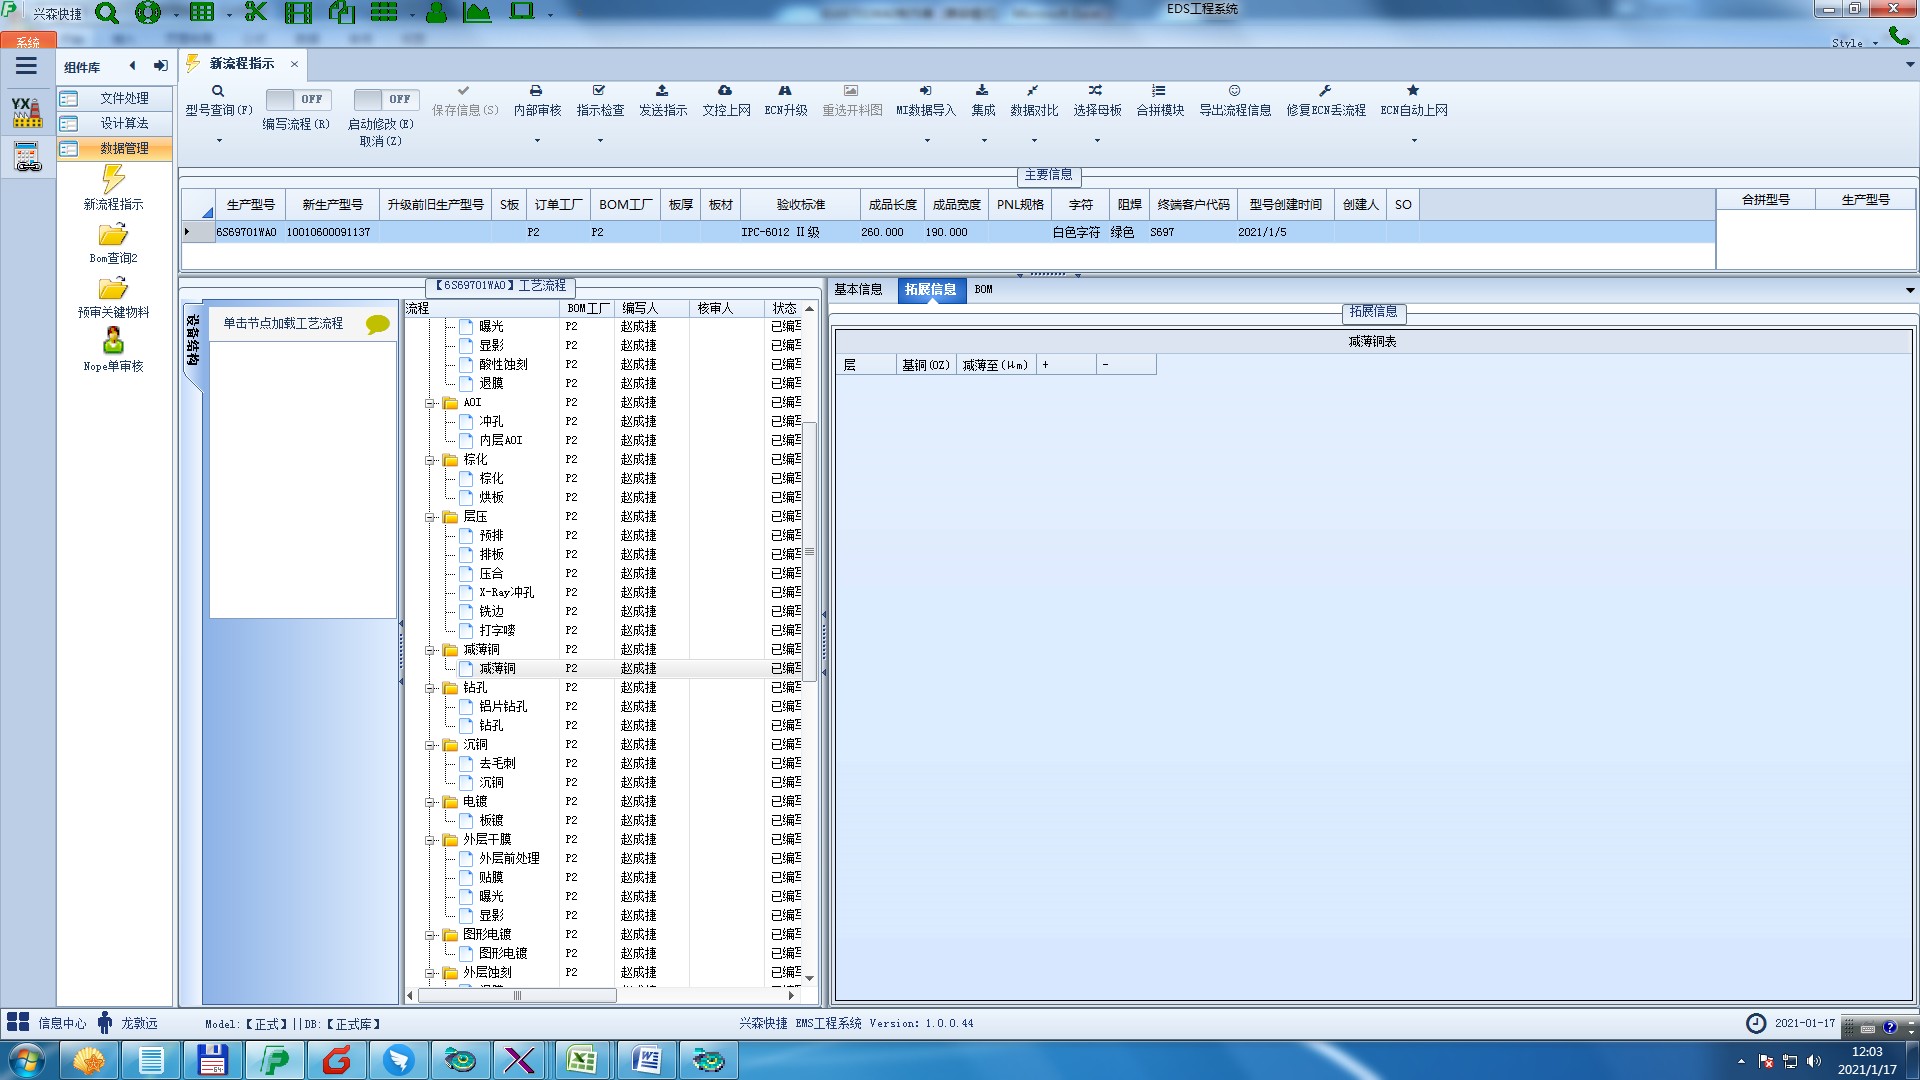Click the 文控上网 cloud icon

725,91
